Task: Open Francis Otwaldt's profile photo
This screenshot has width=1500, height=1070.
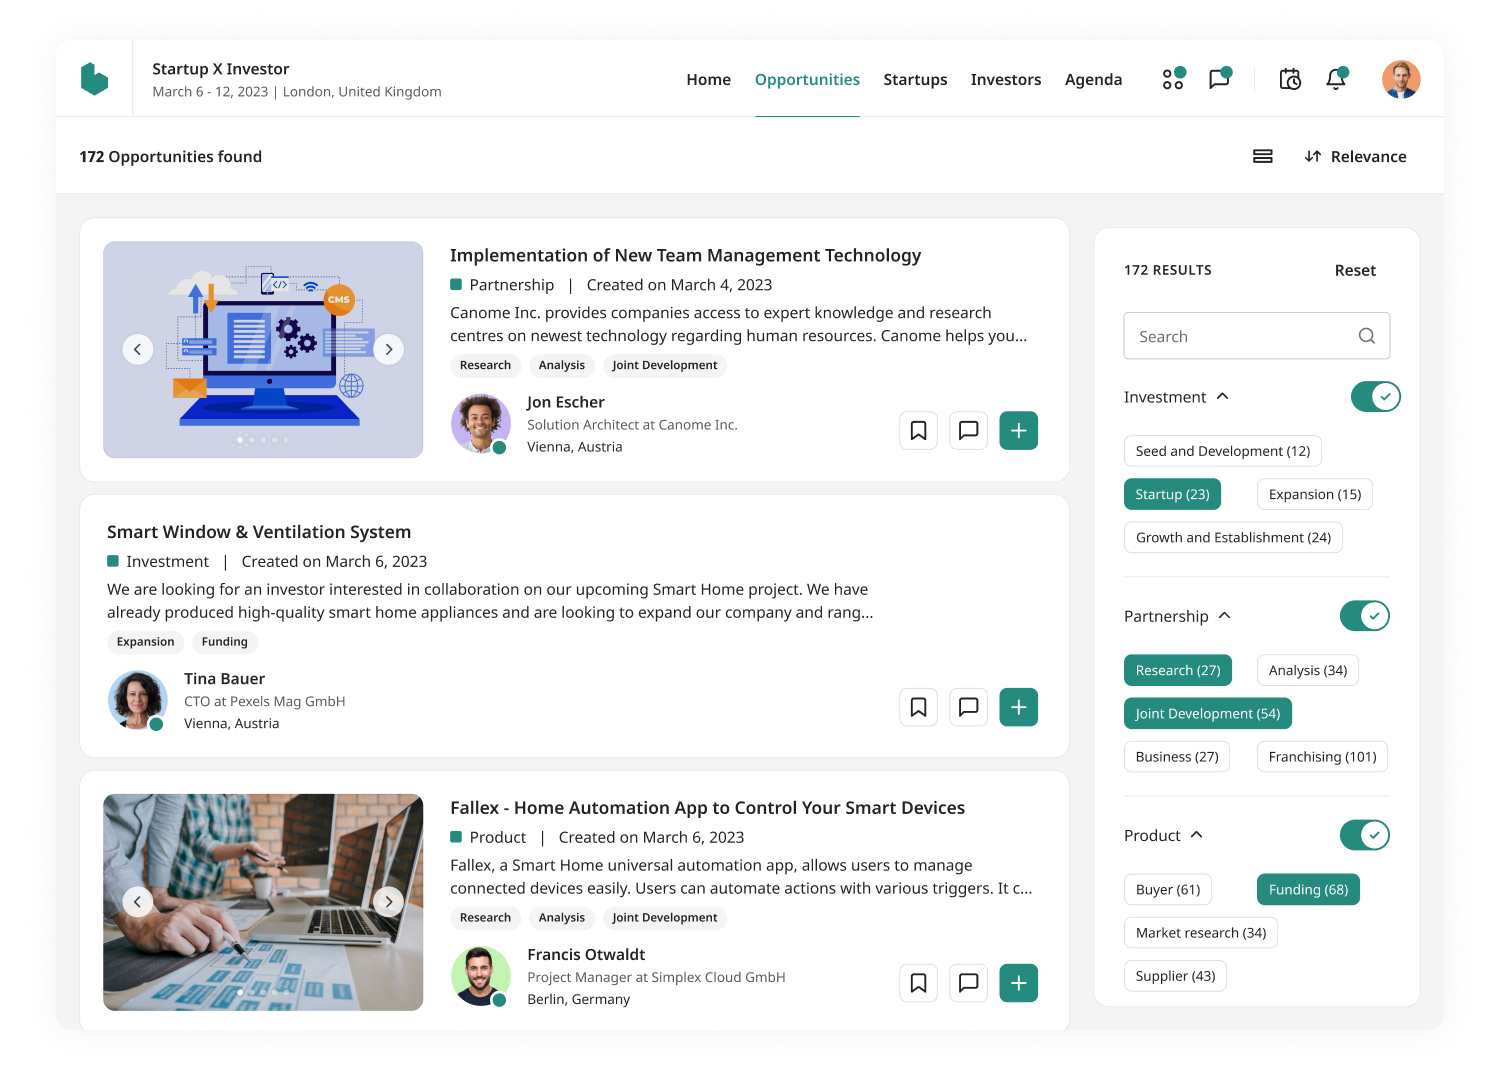Action: coord(481,976)
